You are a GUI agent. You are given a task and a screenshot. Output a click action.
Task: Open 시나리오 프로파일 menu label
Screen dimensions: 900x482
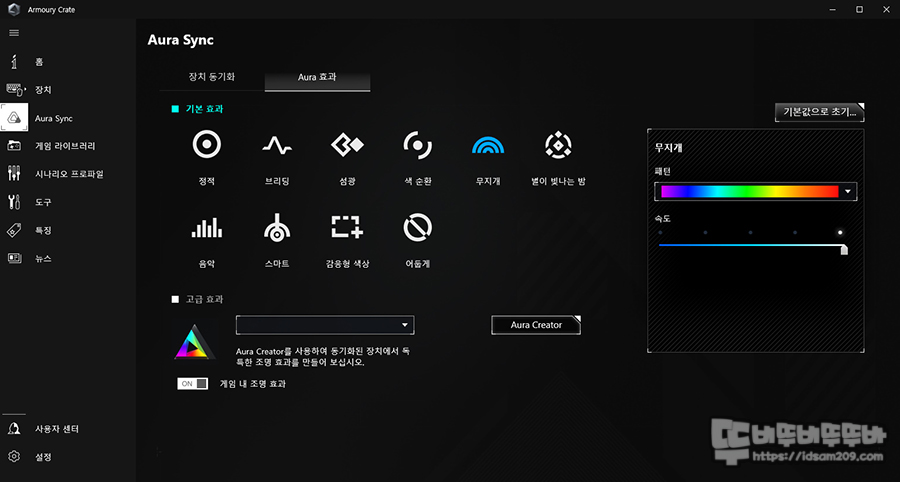pyautogui.click(x=69, y=174)
